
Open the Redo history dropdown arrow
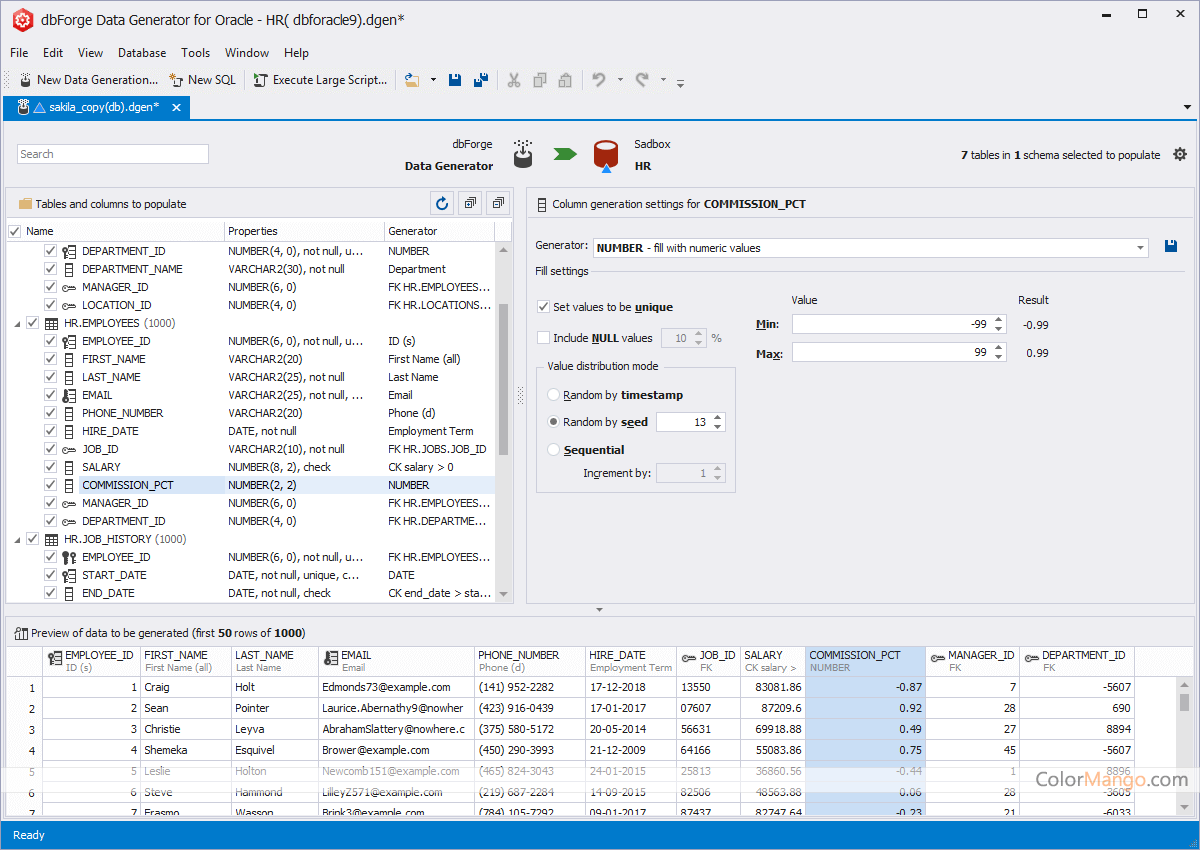coord(663,80)
